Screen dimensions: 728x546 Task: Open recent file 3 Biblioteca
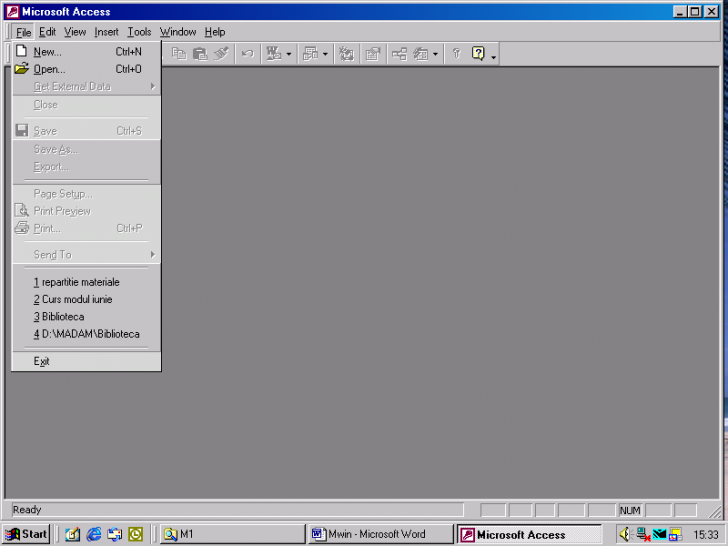click(x=87, y=317)
